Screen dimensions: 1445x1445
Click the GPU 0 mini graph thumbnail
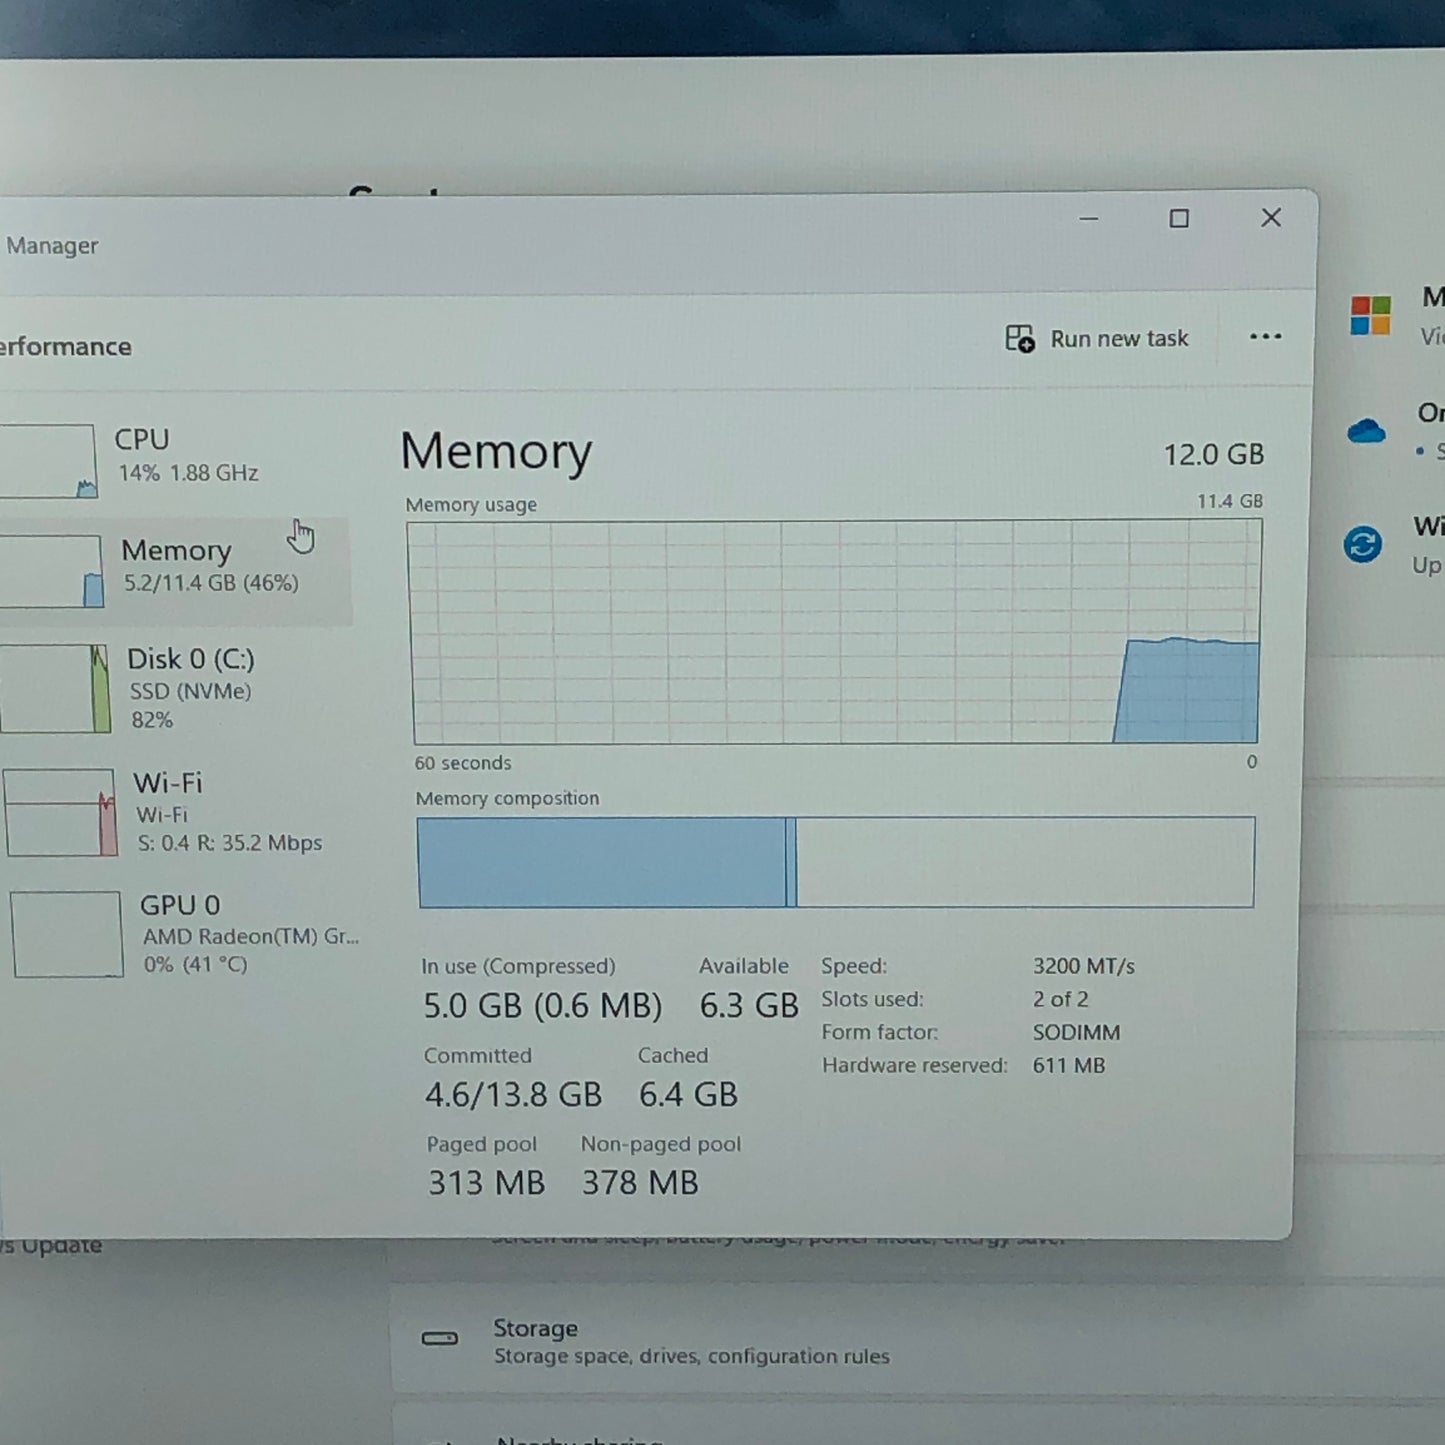click(67, 934)
